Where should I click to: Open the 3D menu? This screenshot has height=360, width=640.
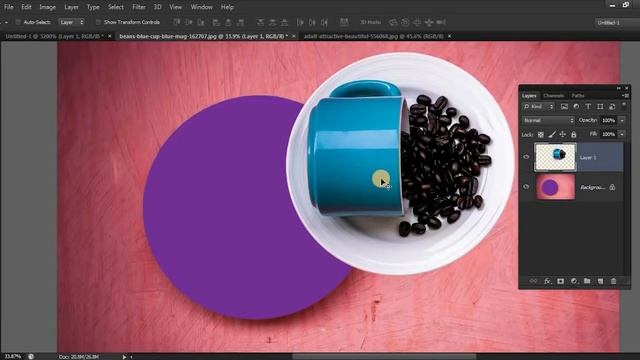pos(158,7)
